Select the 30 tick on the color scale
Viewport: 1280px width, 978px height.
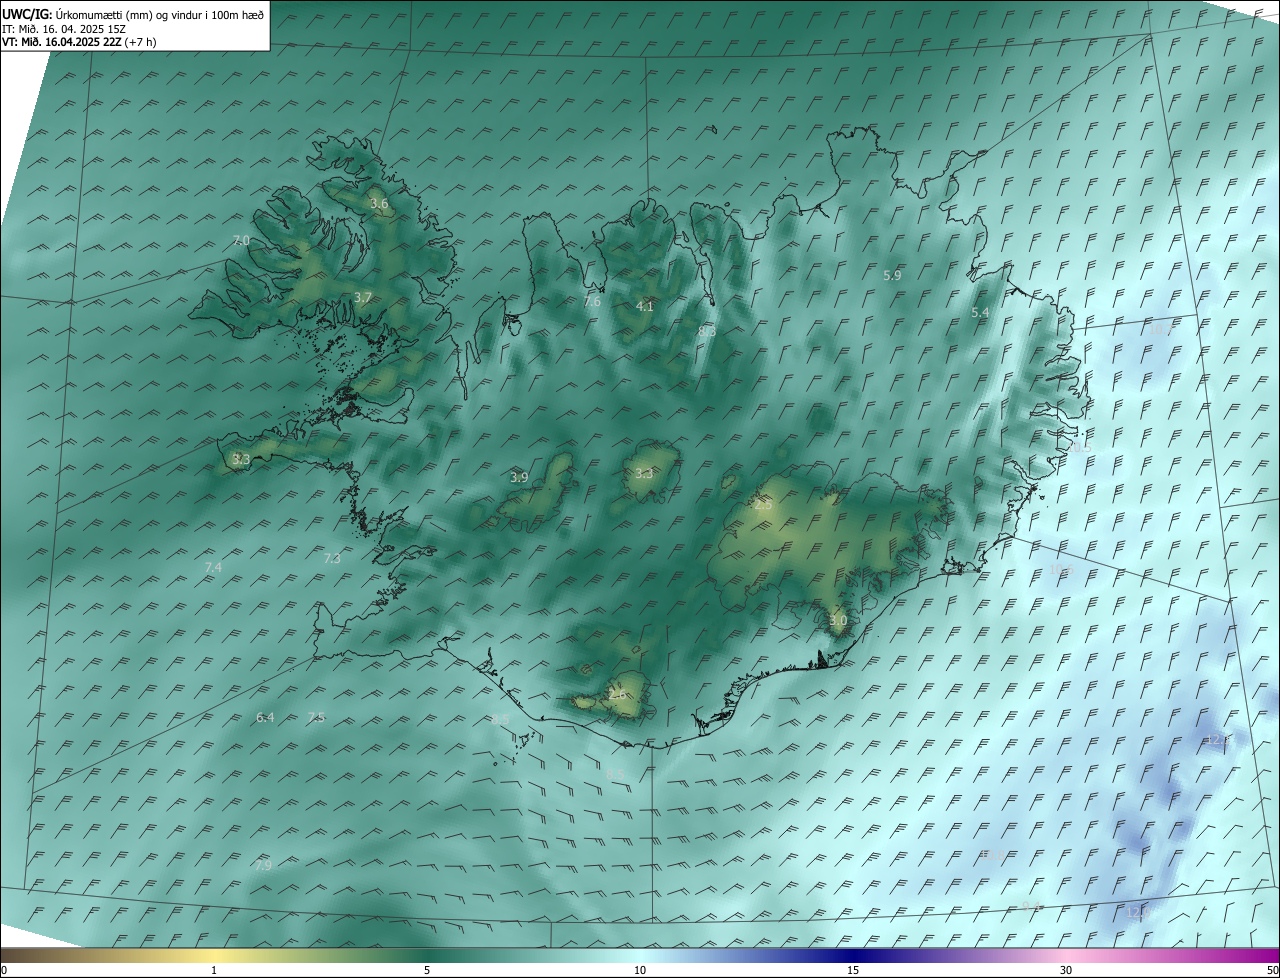coord(1066,971)
